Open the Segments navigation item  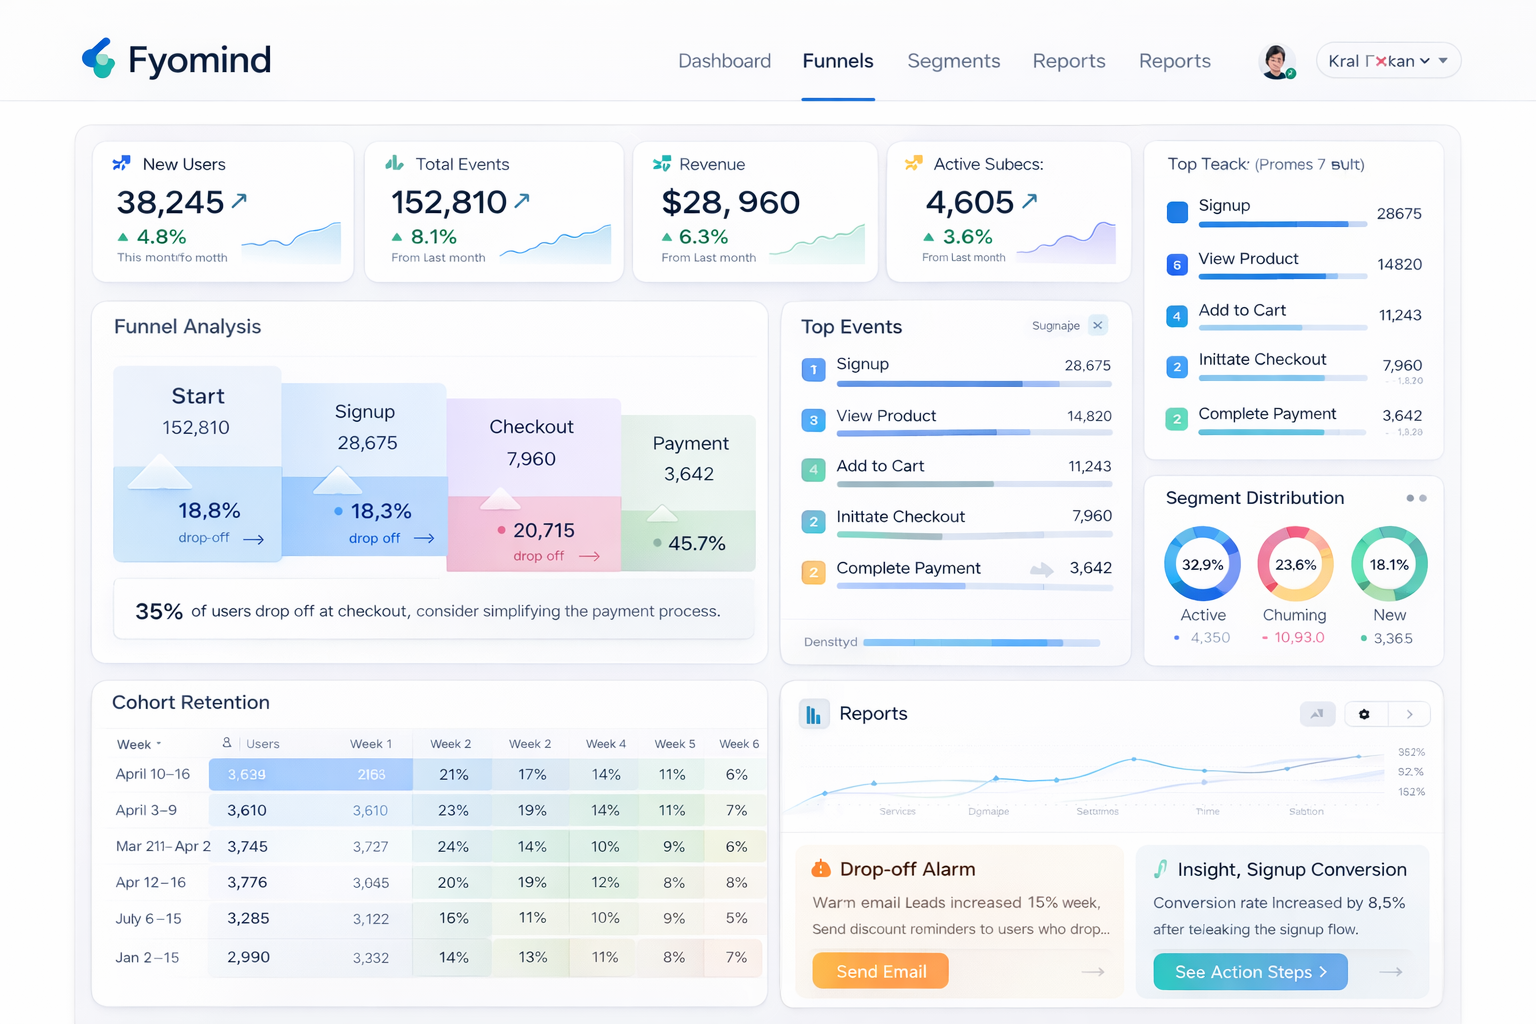click(953, 61)
